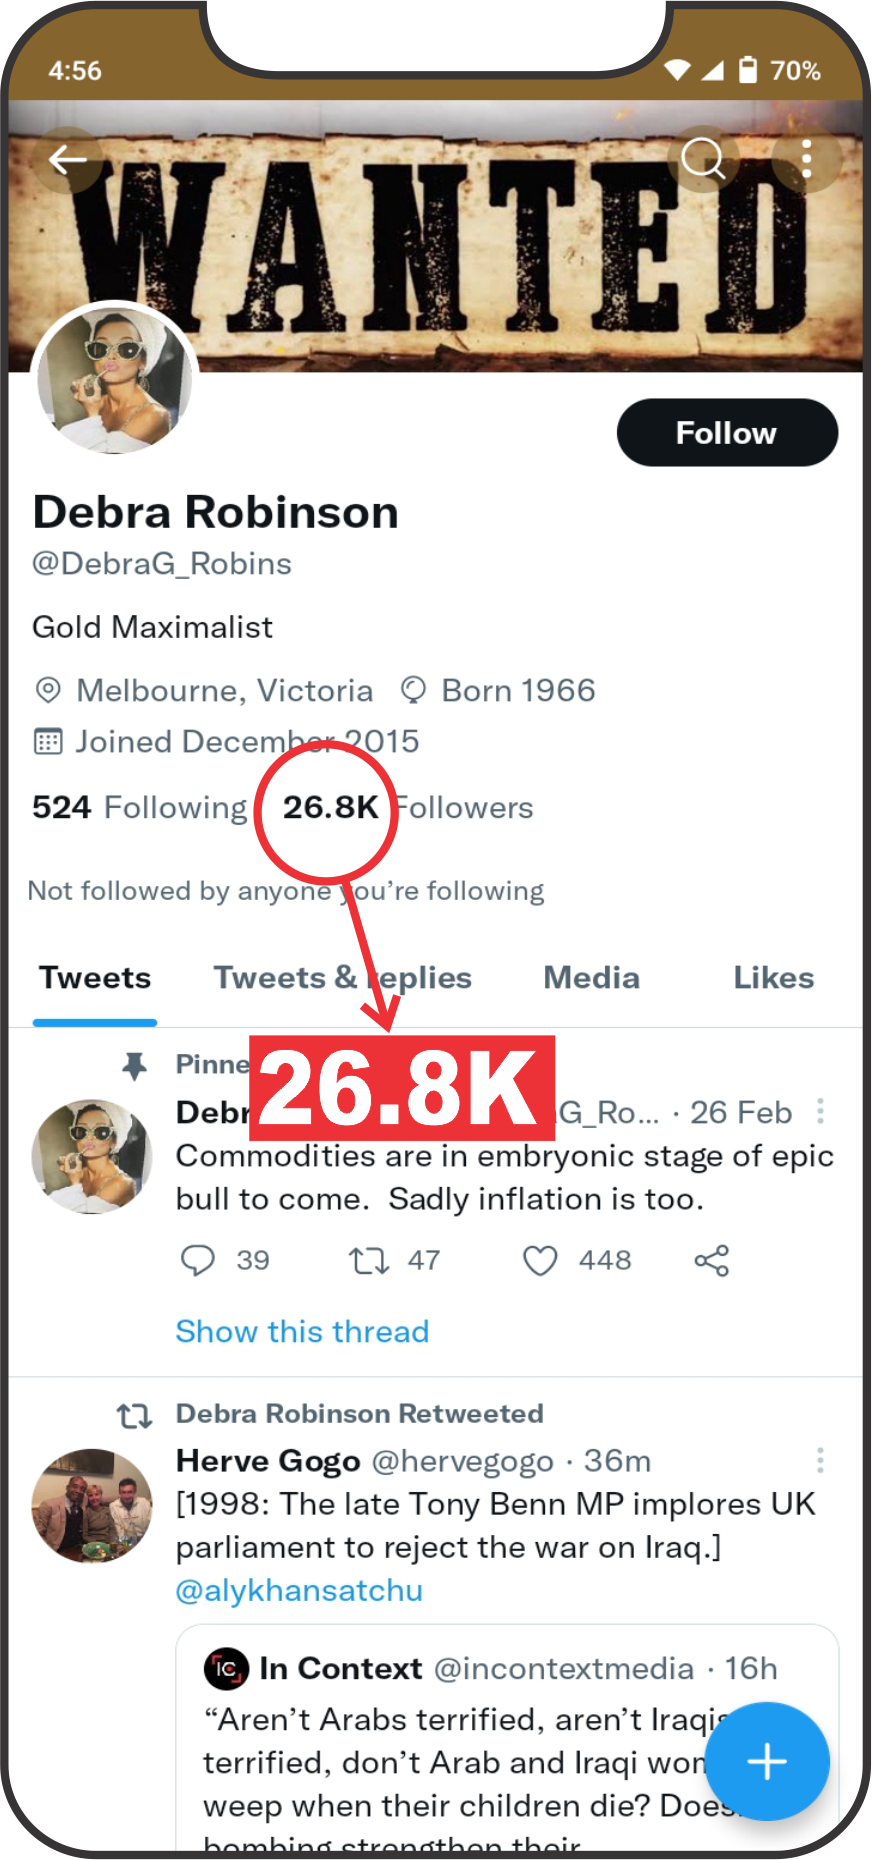Screen dimensions: 872x1860
Task: View the 524 Following list
Action: [139, 807]
